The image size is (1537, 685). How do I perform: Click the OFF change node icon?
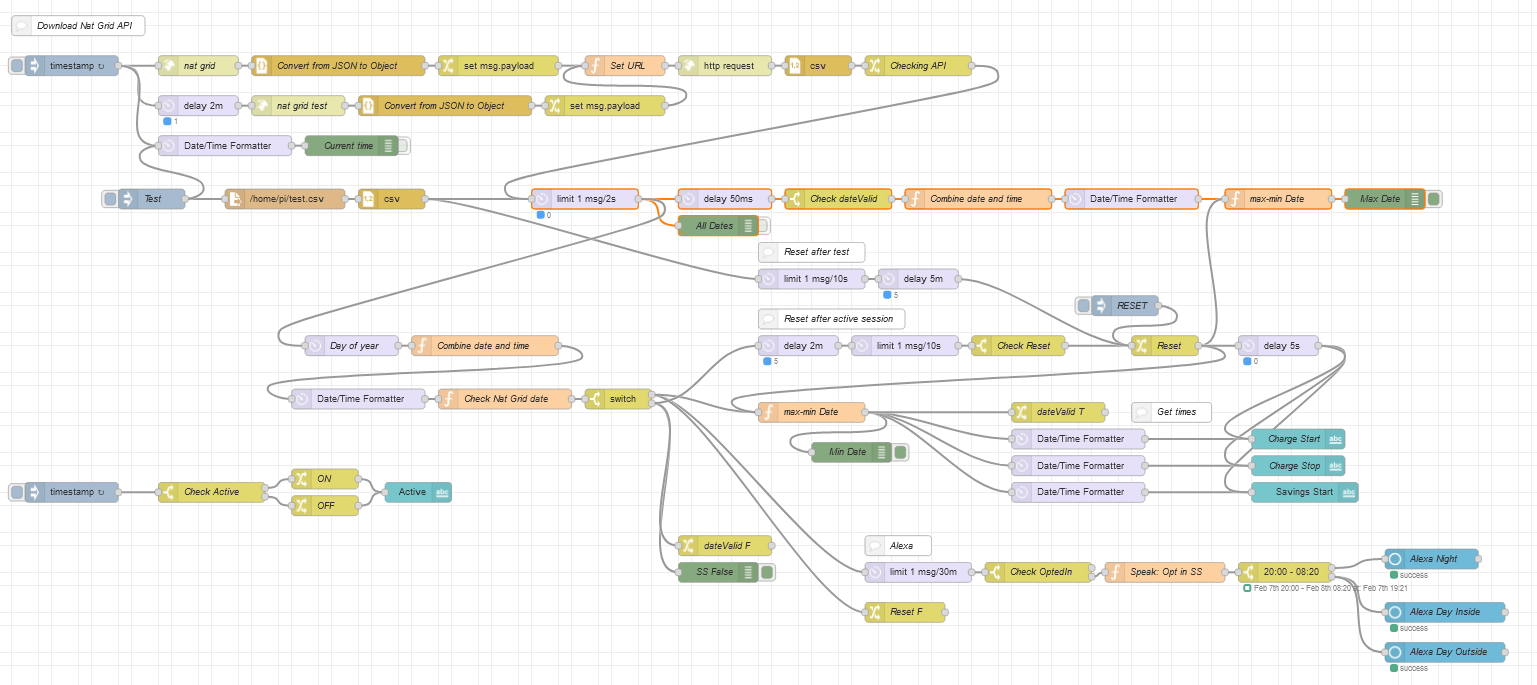coord(302,506)
